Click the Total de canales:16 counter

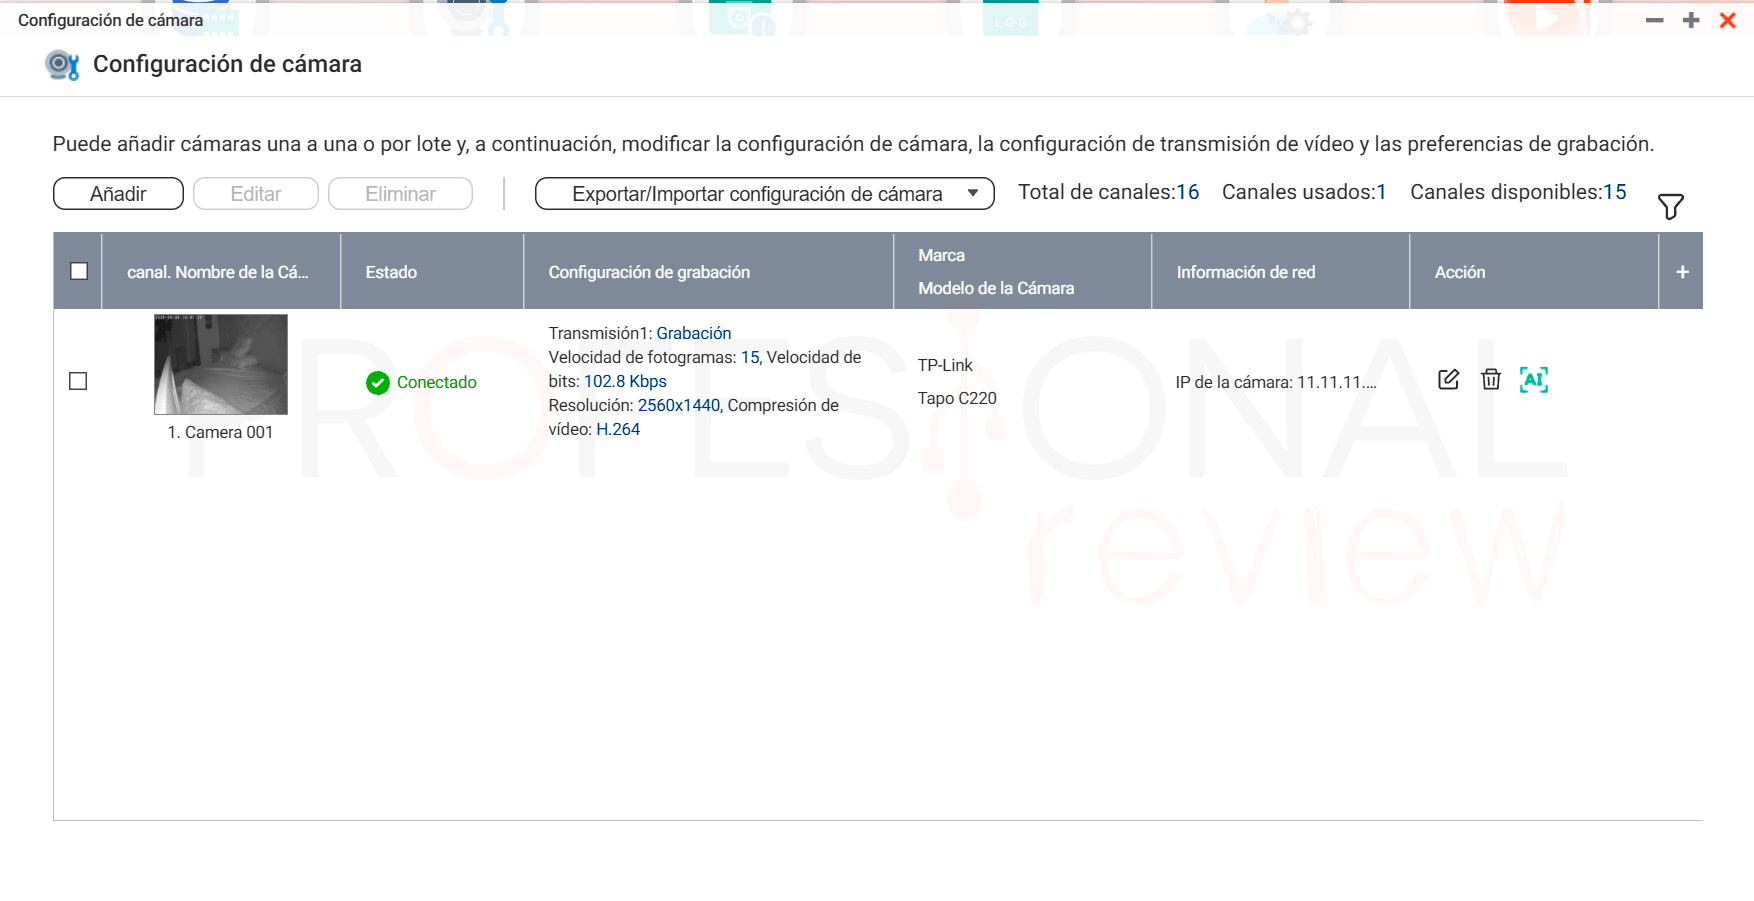[1108, 192]
